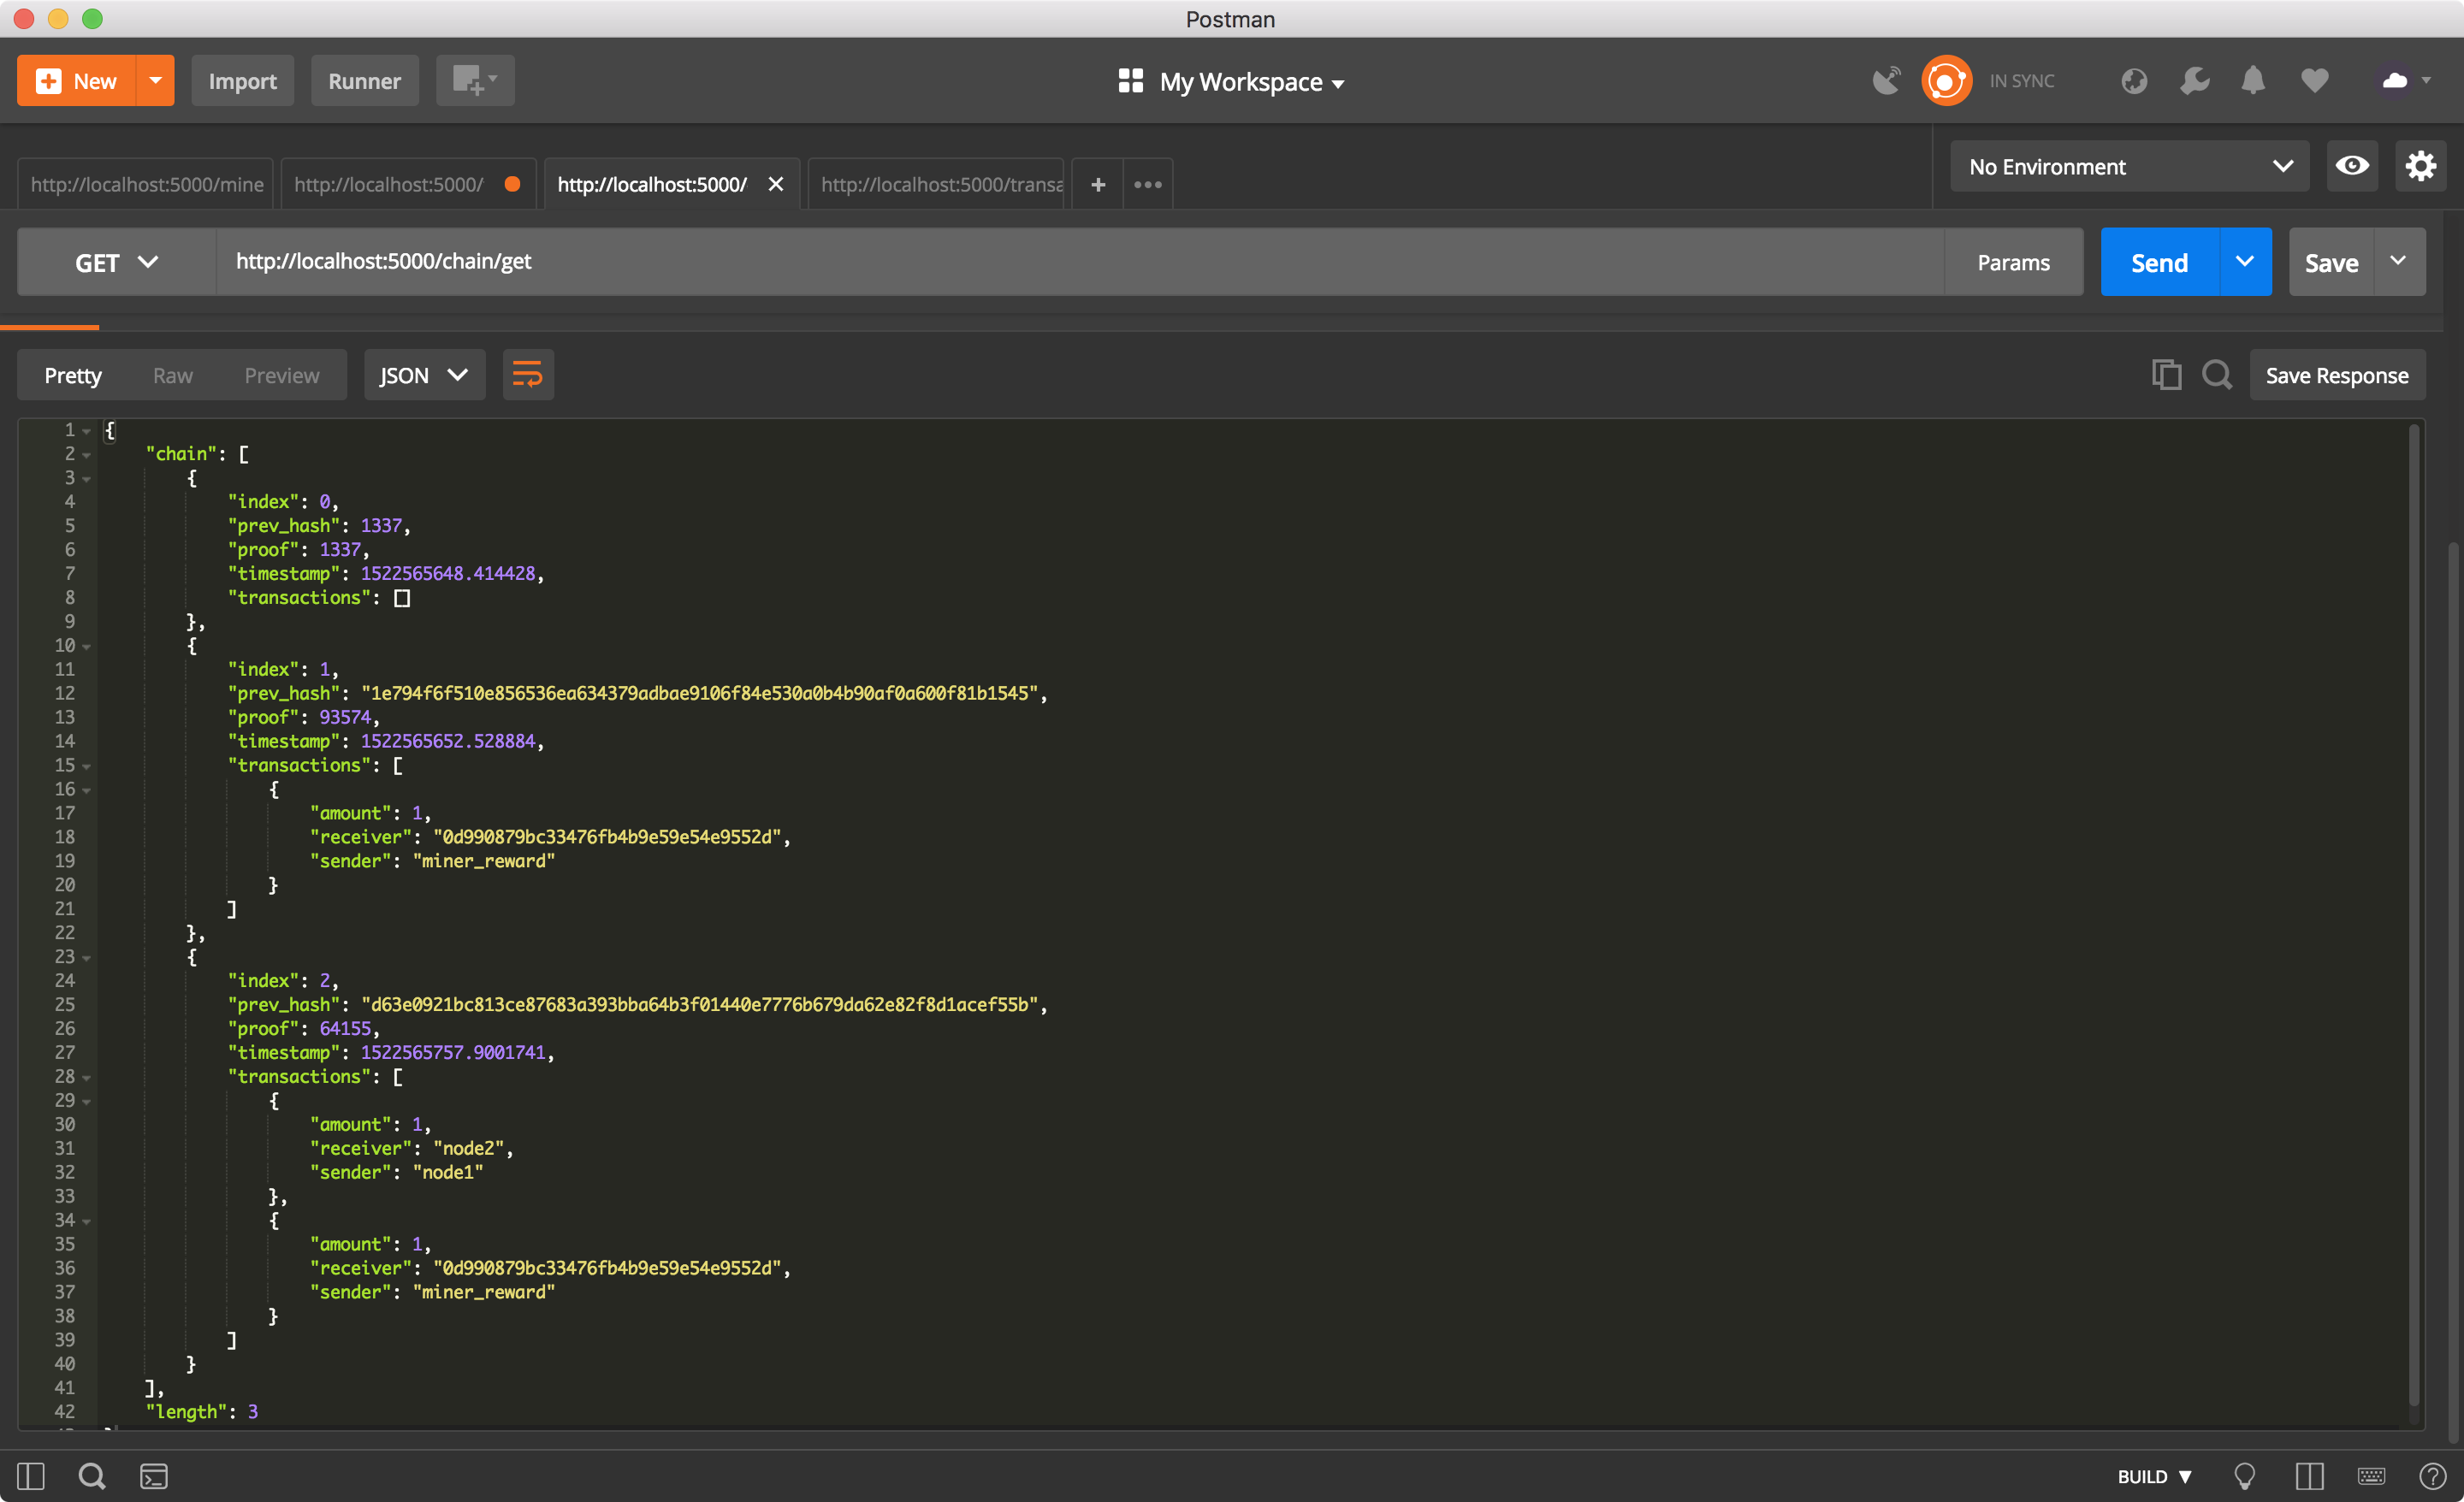Image resolution: width=2464 pixels, height=1502 pixels.
Task: Open the browse globe icon
Action: coord(2134,81)
